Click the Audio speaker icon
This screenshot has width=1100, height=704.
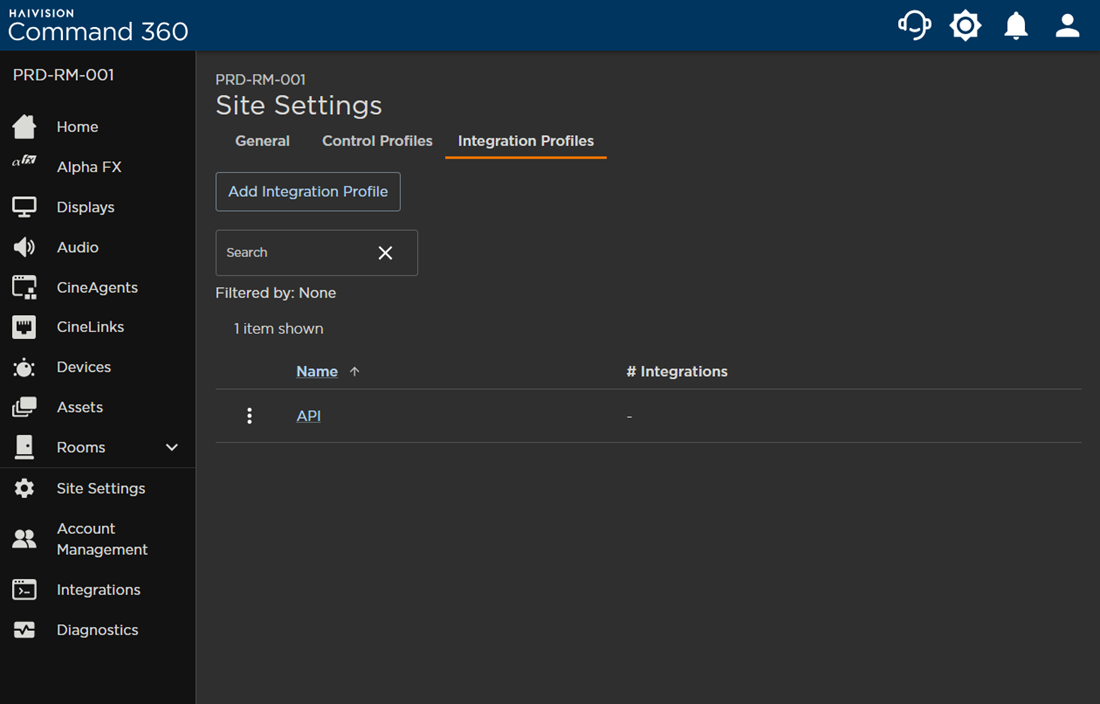coord(25,247)
